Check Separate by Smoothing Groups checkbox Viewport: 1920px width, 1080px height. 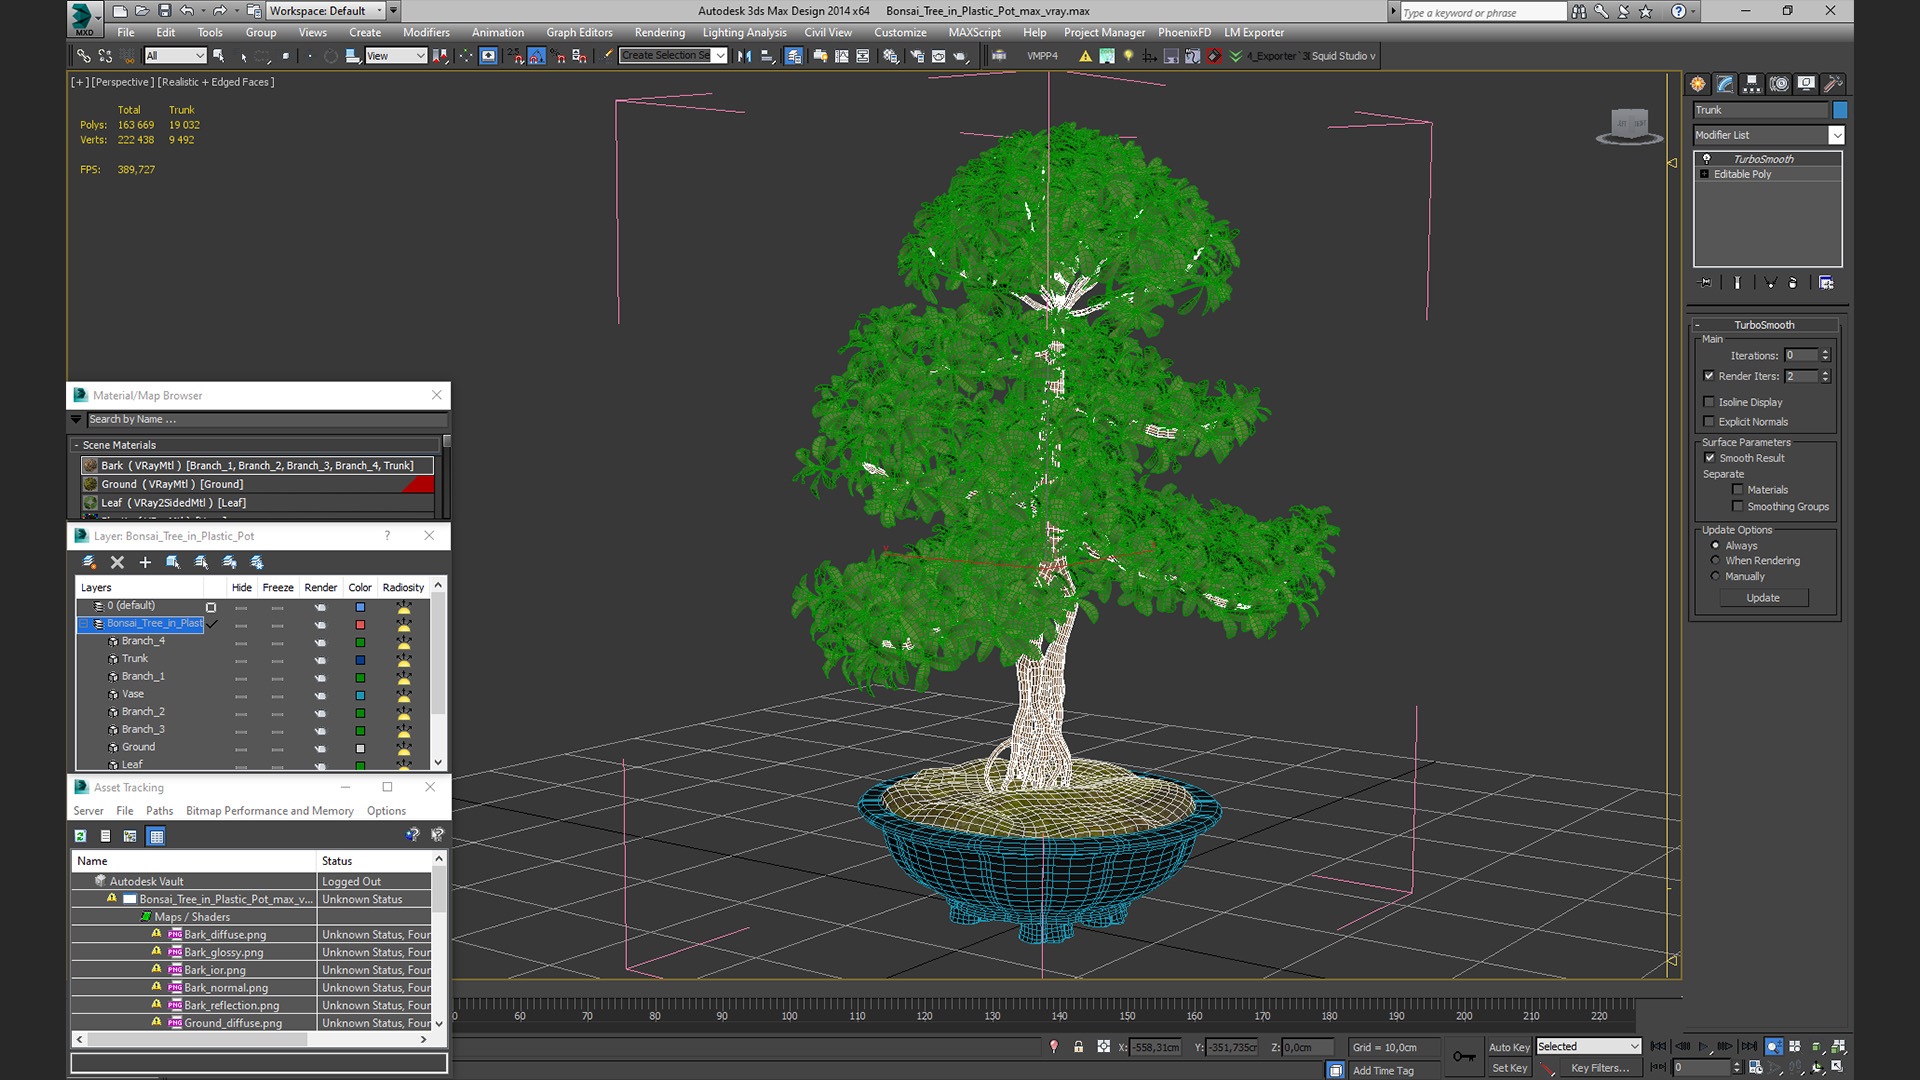click(1738, 507)
